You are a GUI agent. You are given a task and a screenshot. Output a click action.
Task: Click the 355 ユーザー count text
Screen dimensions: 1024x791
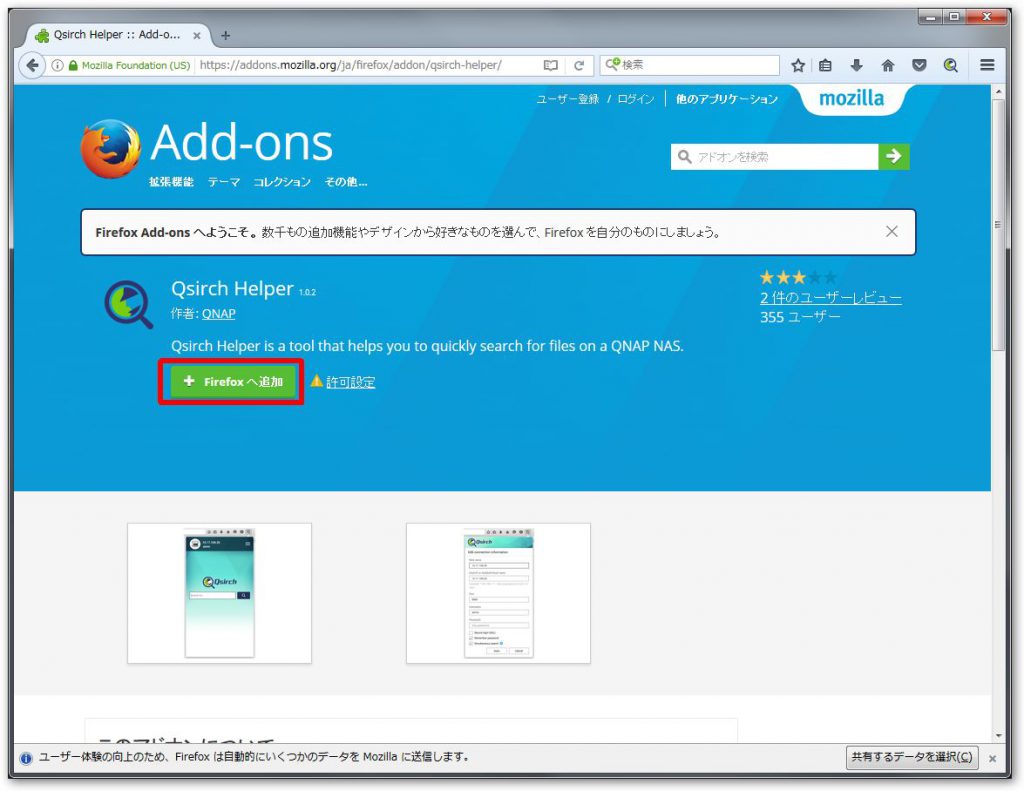pos(800,317)
